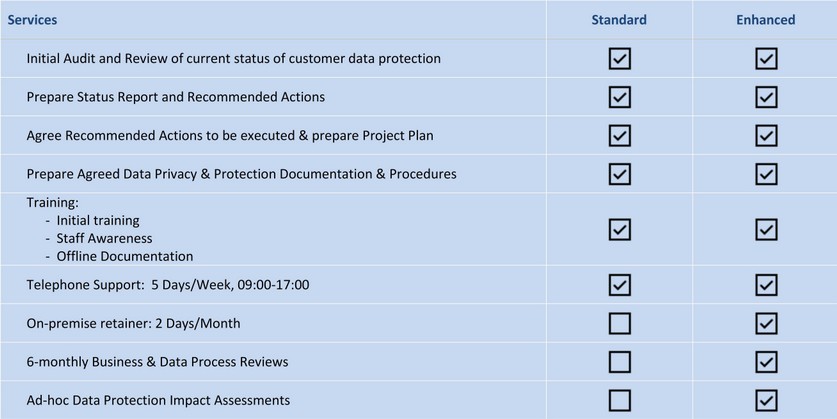Uncheck Standard box for Telephone Support
The image size is (837, 419).
coord(619,285)
